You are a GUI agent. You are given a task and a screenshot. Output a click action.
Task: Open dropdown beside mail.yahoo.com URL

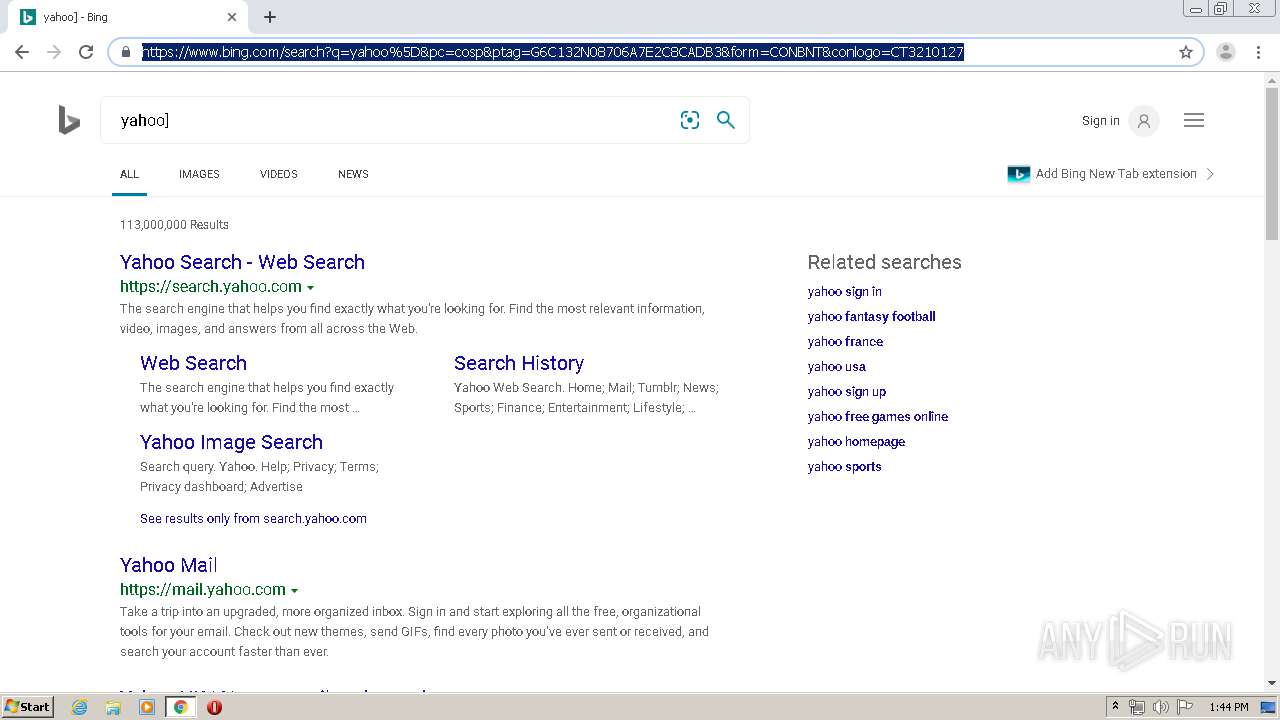(294, 591)
